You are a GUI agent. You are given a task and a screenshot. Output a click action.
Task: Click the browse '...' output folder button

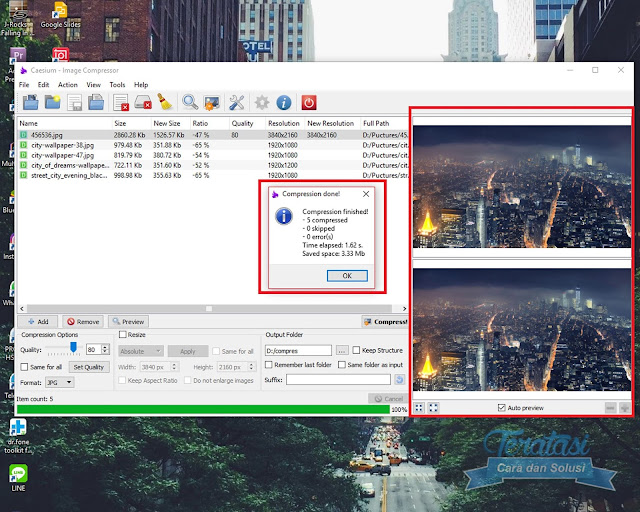(x=342, y=350)
